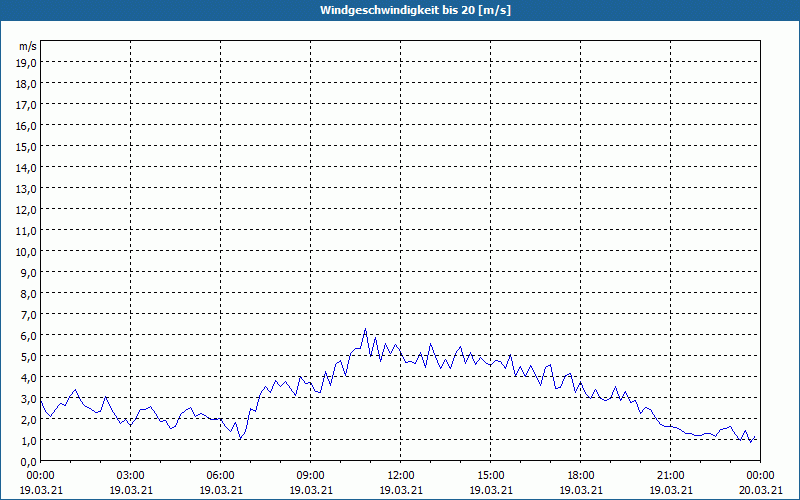Click the "7,0" y-axis value

[30, 315]
